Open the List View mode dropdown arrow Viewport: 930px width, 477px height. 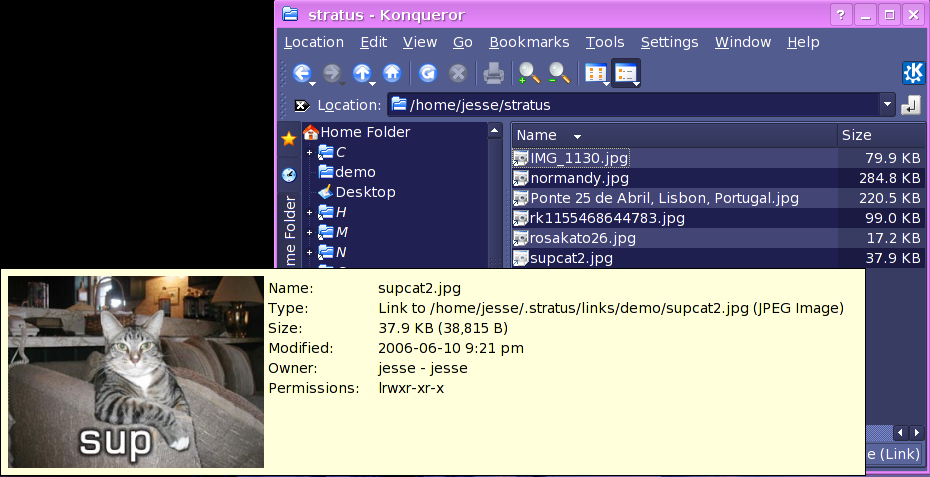click(x=636, y=84)
